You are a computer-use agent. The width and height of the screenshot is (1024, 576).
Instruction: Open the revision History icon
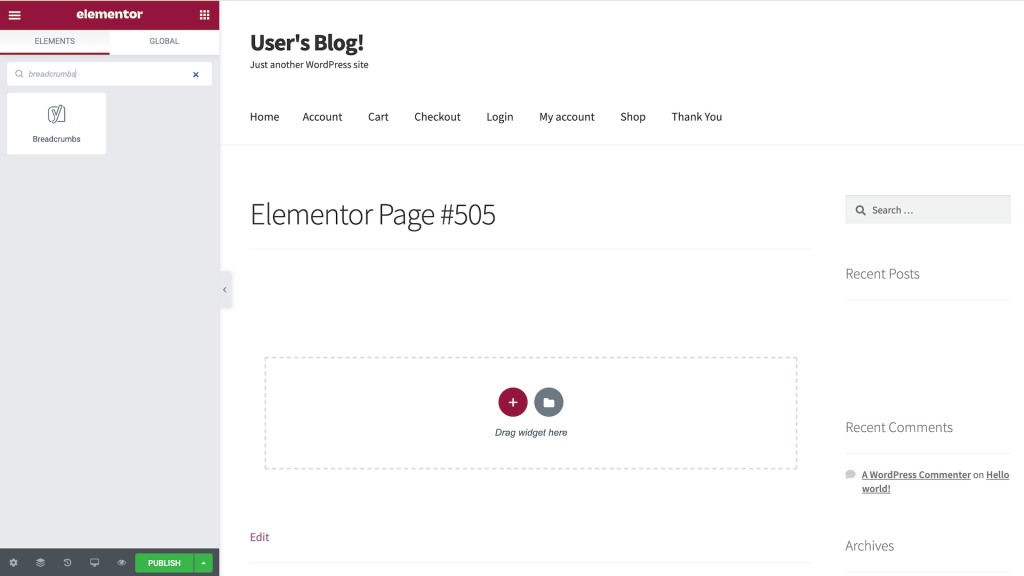(68, 563)
